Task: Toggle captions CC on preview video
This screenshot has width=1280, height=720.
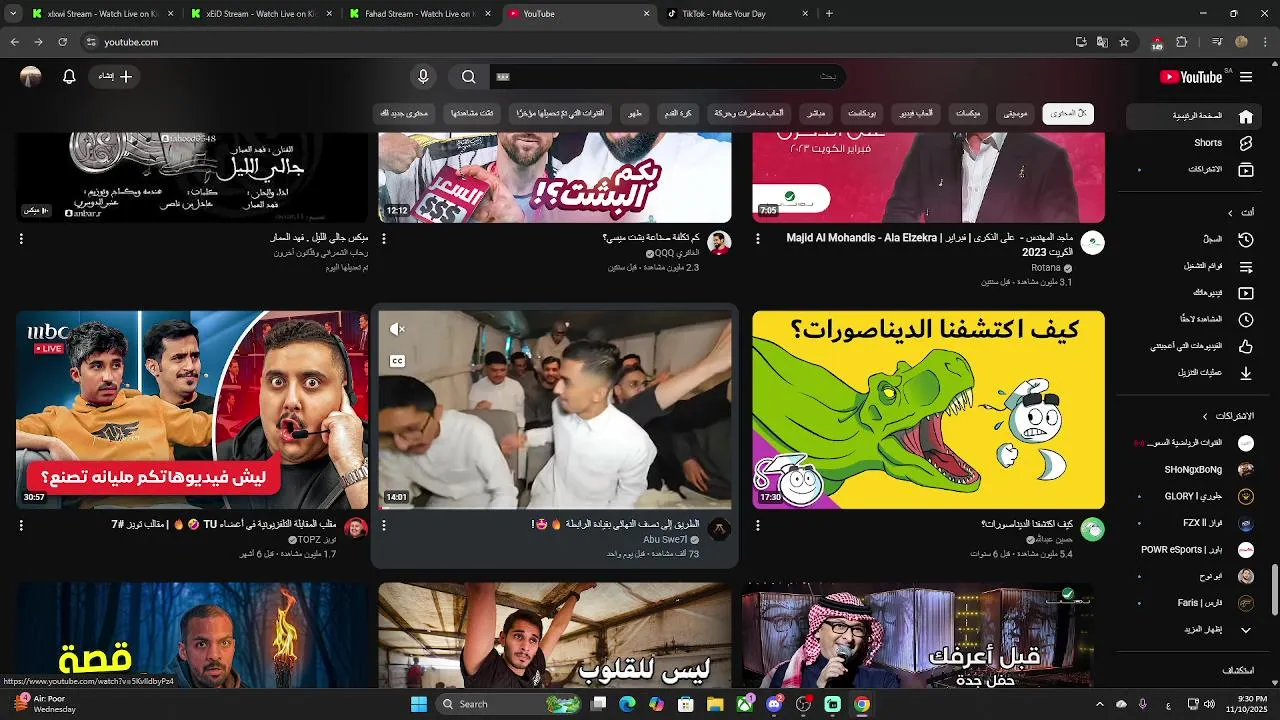Action: click(x=397, y=361)
